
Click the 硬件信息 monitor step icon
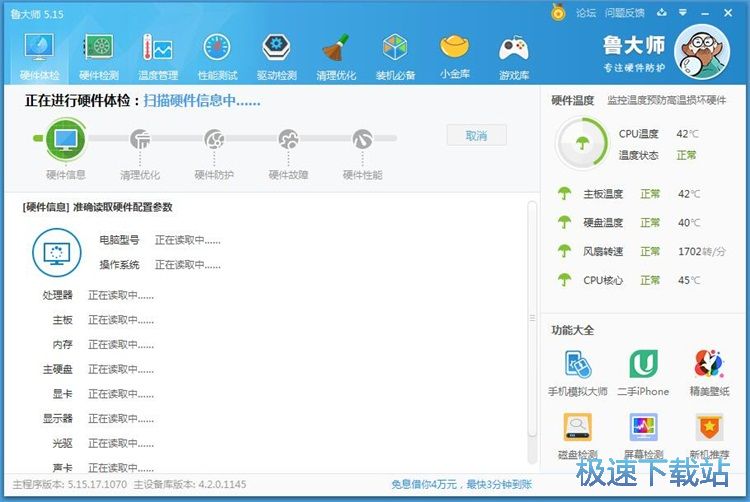(66, 139)
